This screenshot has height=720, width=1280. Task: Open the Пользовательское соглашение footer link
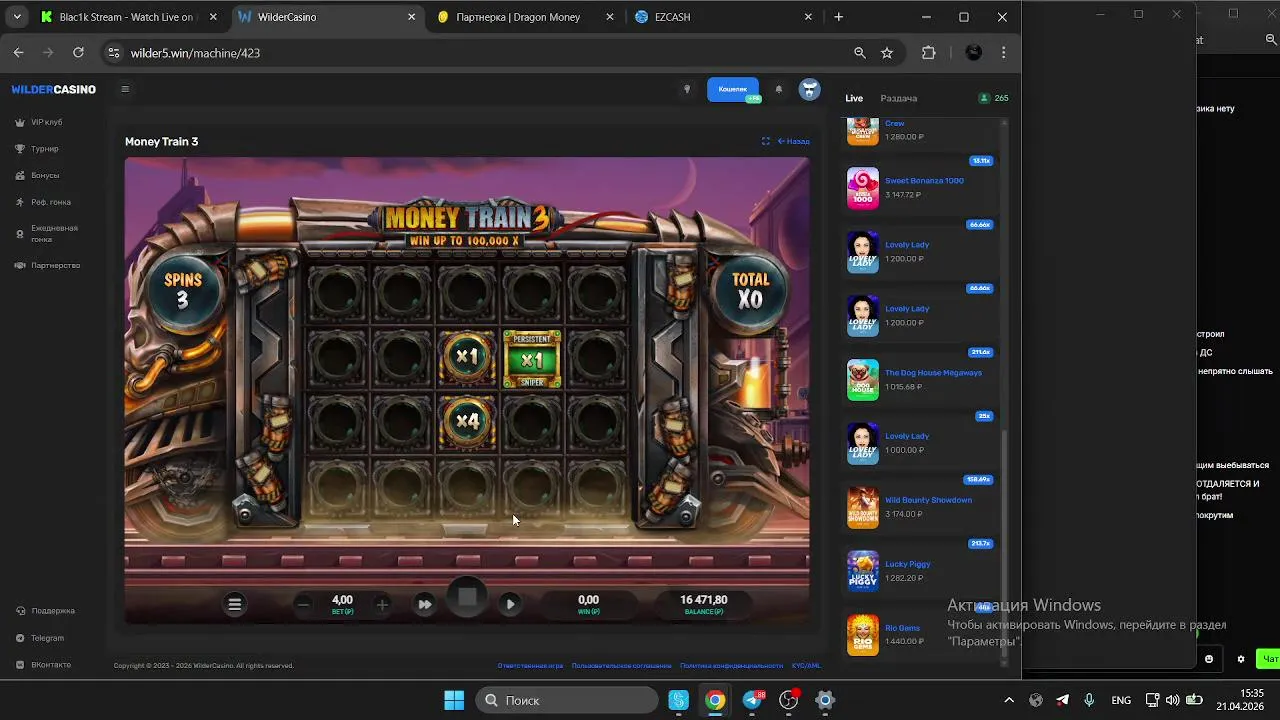(x=621, y=665)
